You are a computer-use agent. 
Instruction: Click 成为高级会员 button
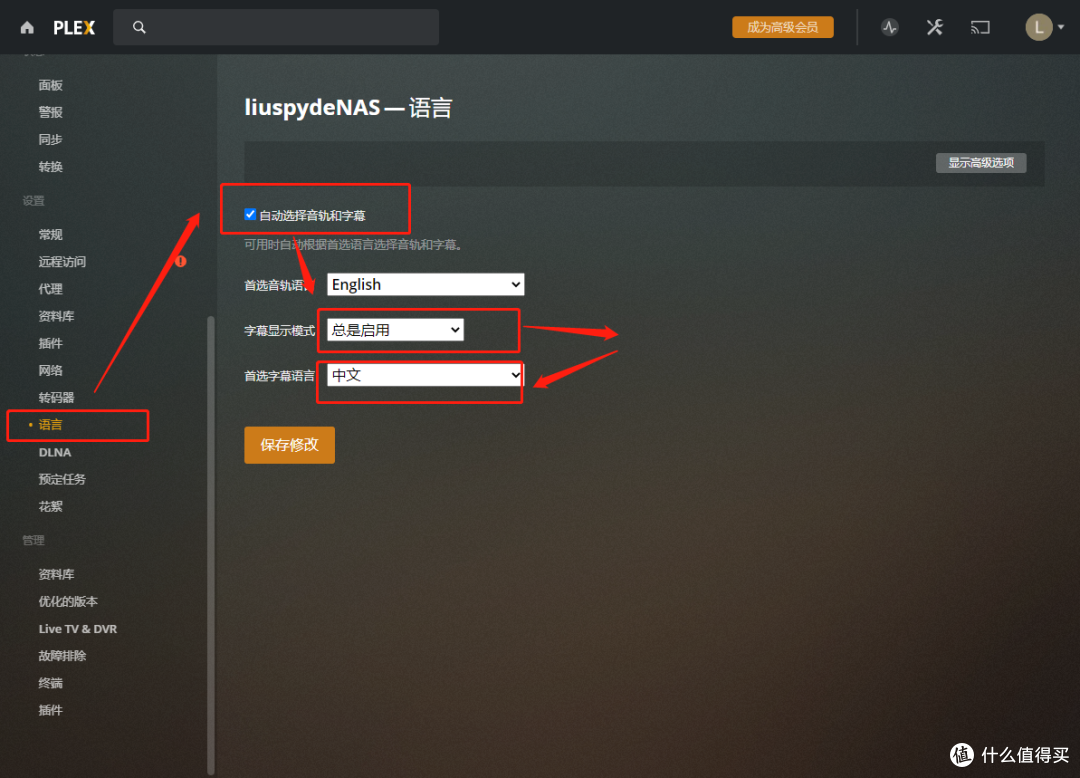click(782, 28)
